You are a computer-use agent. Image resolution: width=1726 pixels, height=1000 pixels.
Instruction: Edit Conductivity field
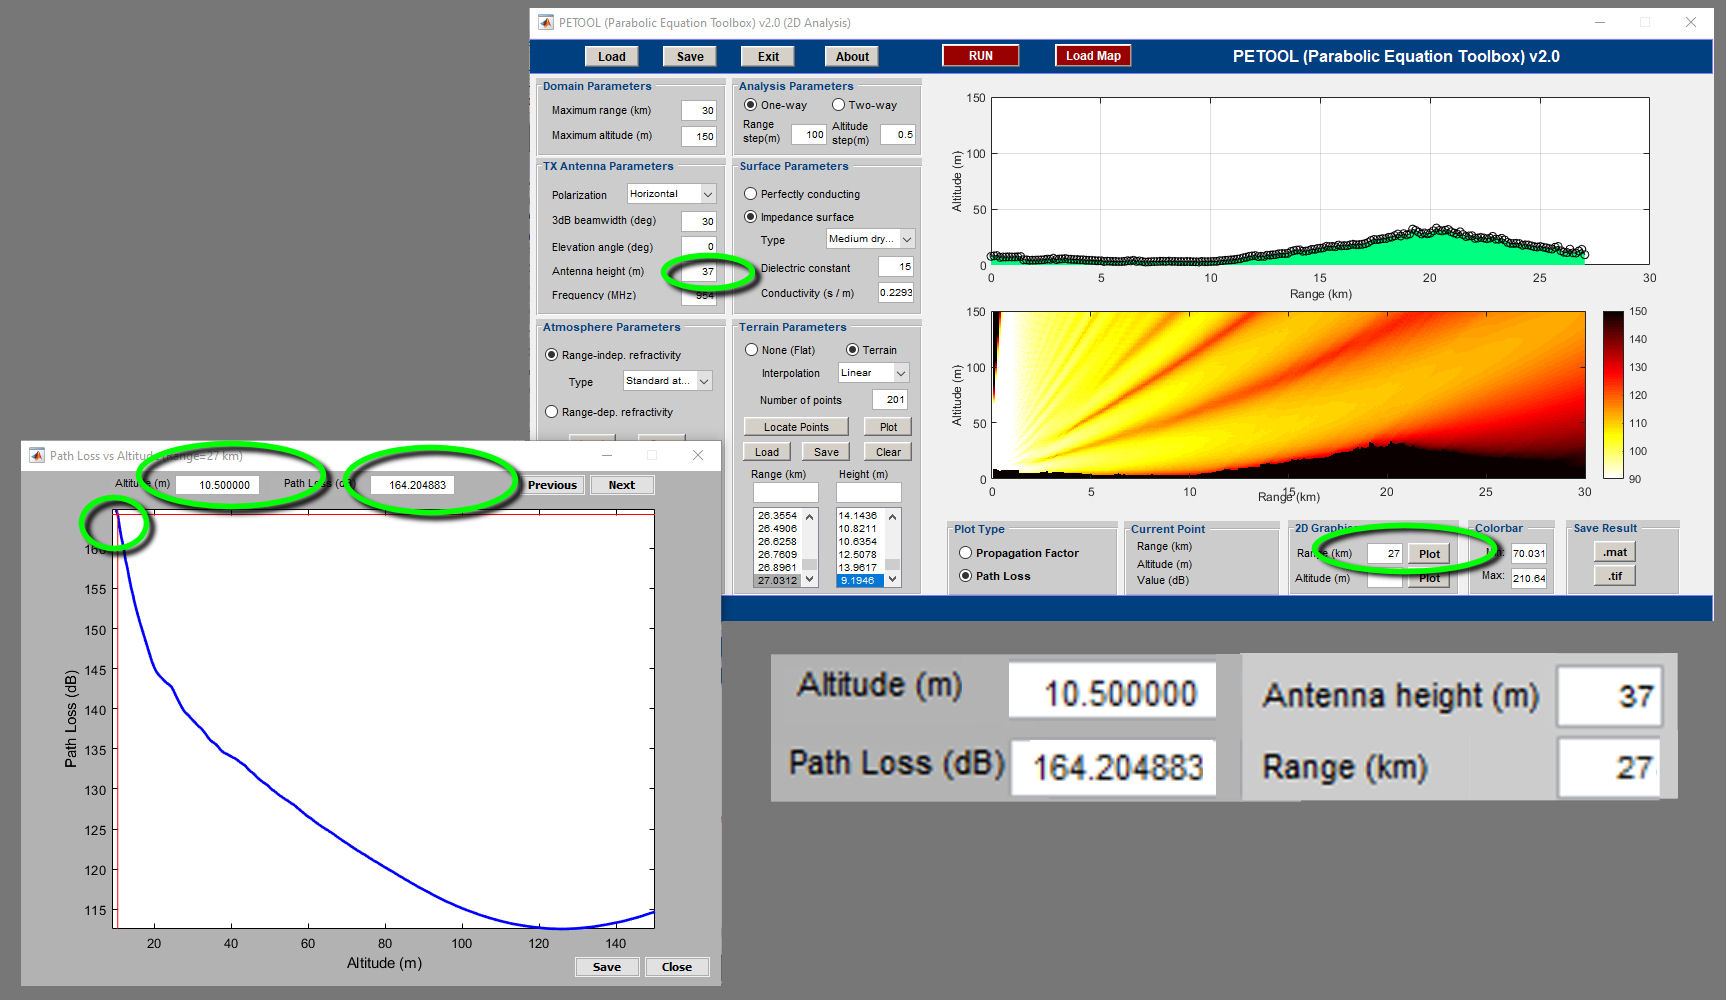[x=896, y=292]
